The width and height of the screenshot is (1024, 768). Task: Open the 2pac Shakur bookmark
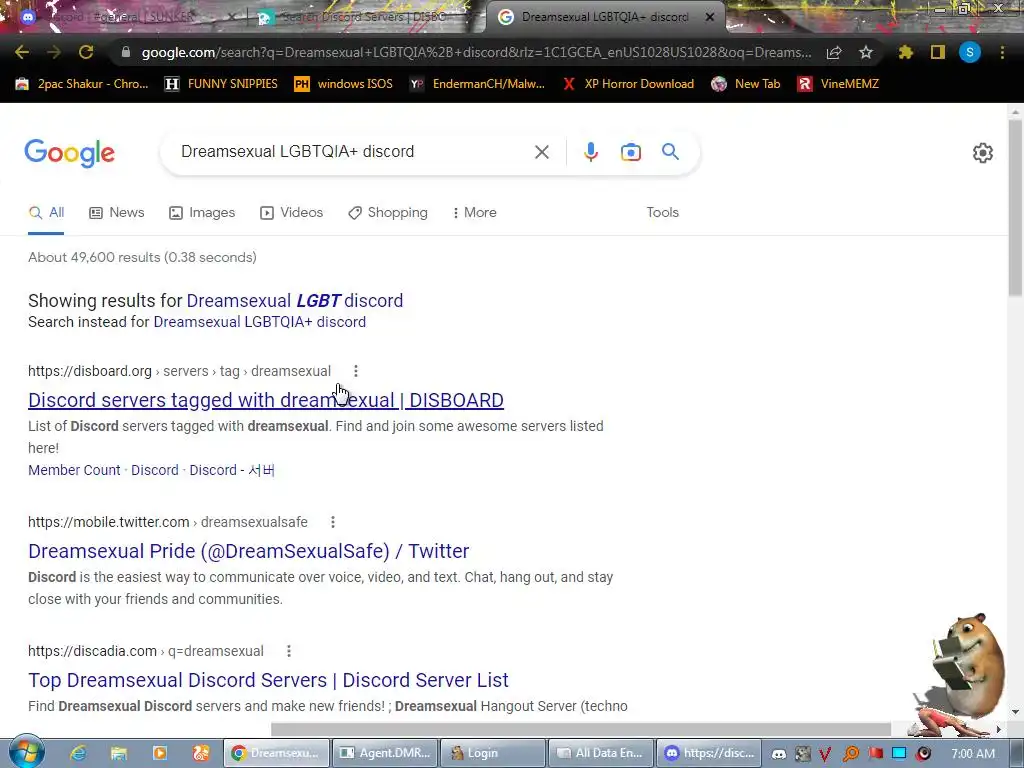(82, 84)
